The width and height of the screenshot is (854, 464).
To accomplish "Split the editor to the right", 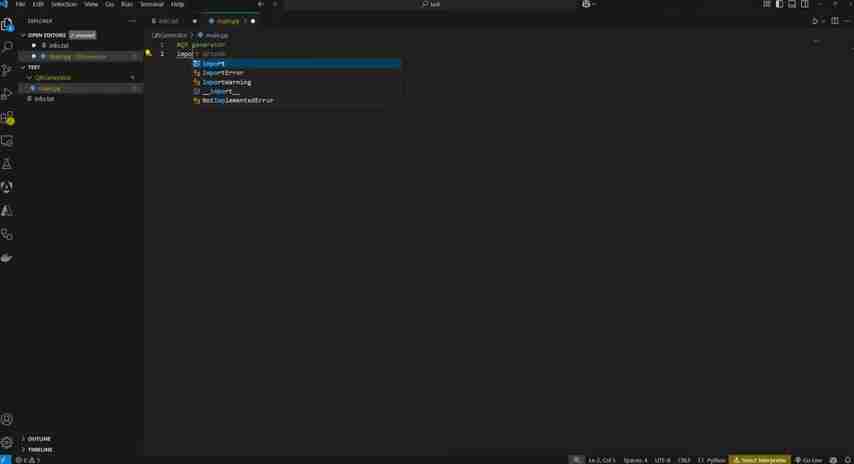I will [834, 21].
